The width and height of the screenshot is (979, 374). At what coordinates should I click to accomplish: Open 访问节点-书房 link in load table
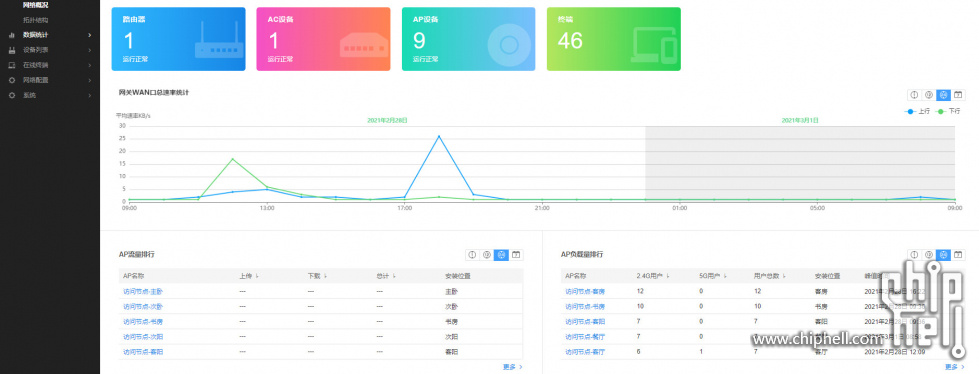585,307
